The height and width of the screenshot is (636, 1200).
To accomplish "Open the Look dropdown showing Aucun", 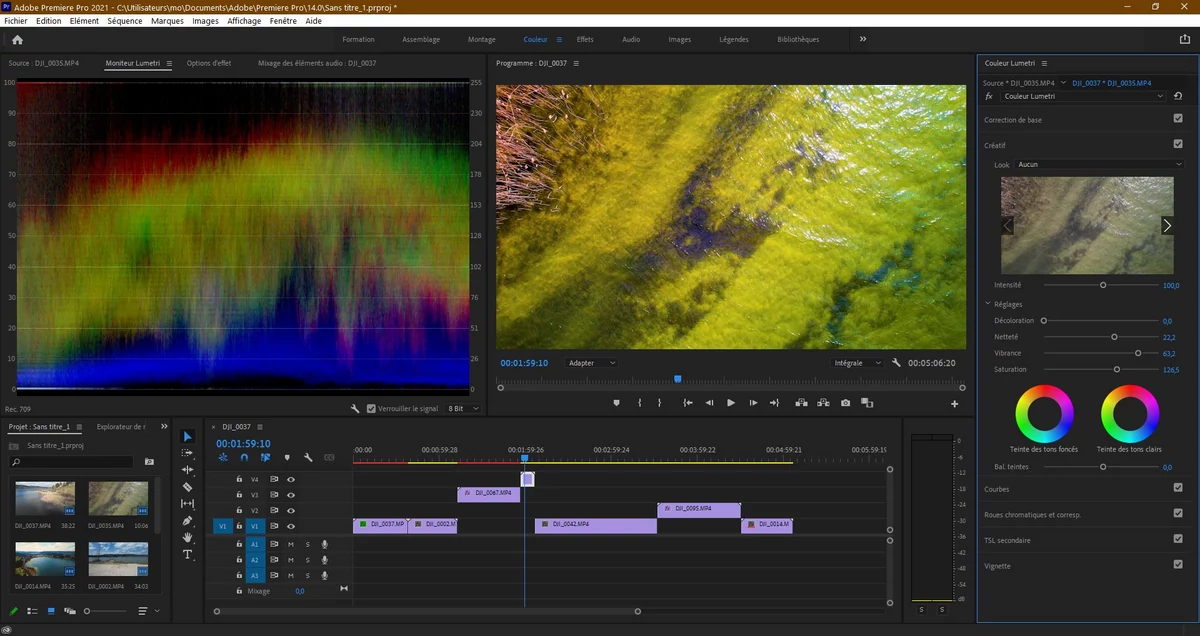I will point(1100,164).
